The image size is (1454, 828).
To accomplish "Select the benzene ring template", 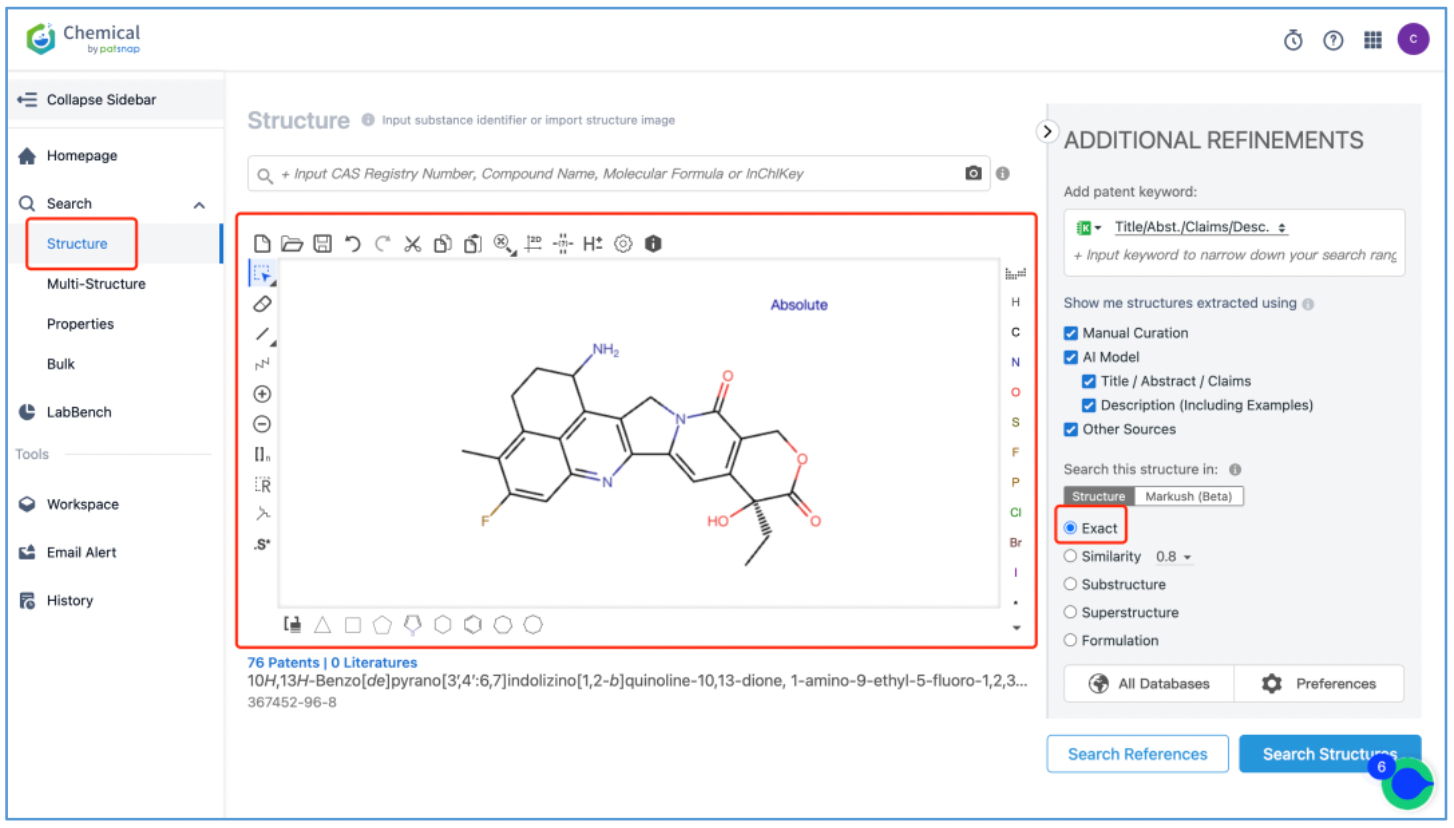I will 473,625.
